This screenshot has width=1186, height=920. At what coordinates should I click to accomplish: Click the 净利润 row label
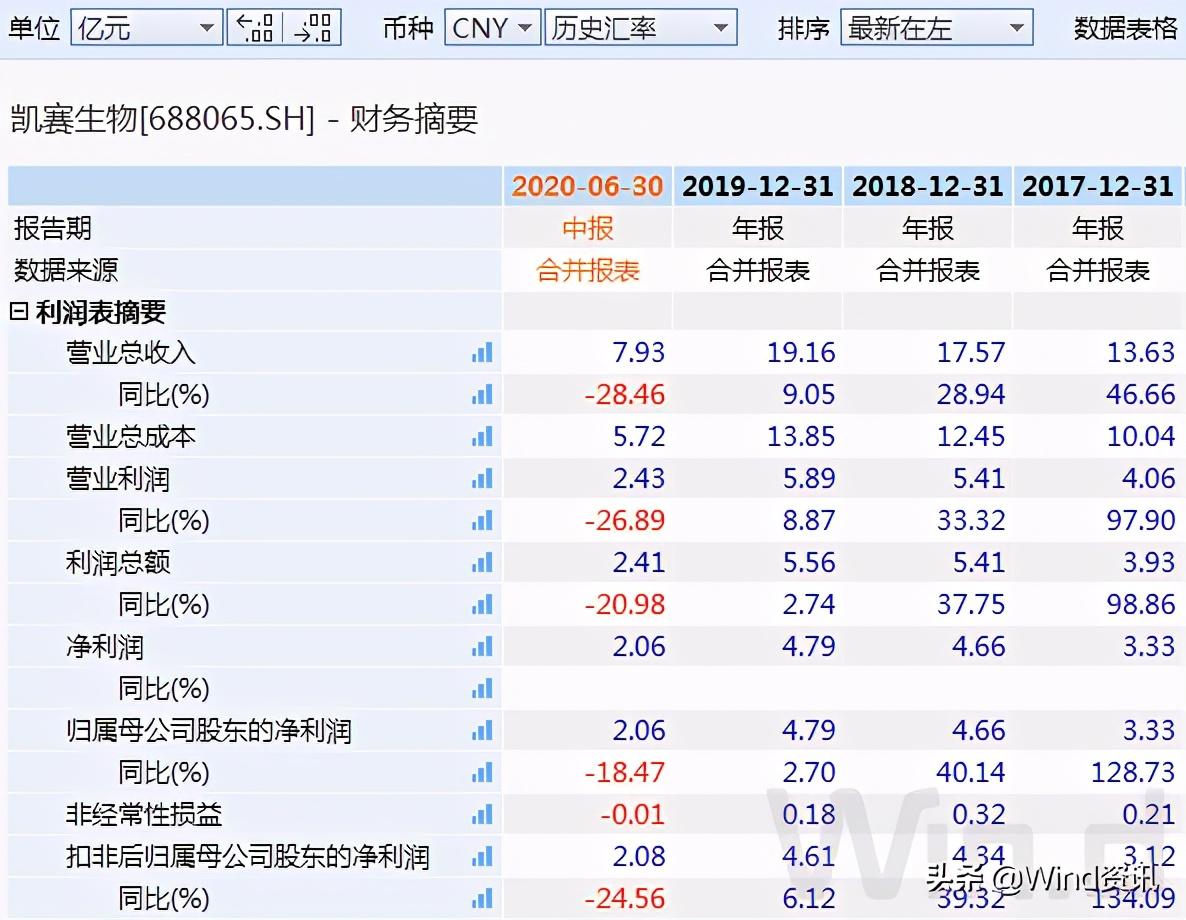coord(104,646)
